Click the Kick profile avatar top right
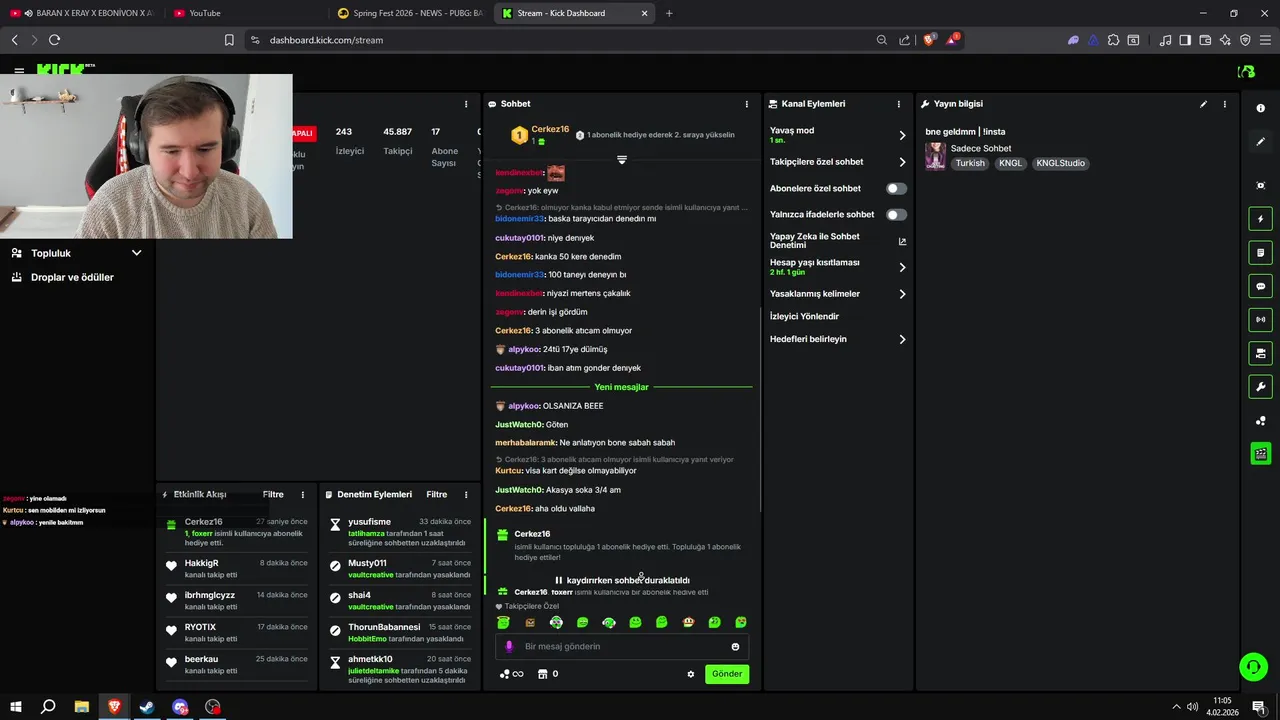This screenshot has height=720, width=1280. coord(1246,71)
